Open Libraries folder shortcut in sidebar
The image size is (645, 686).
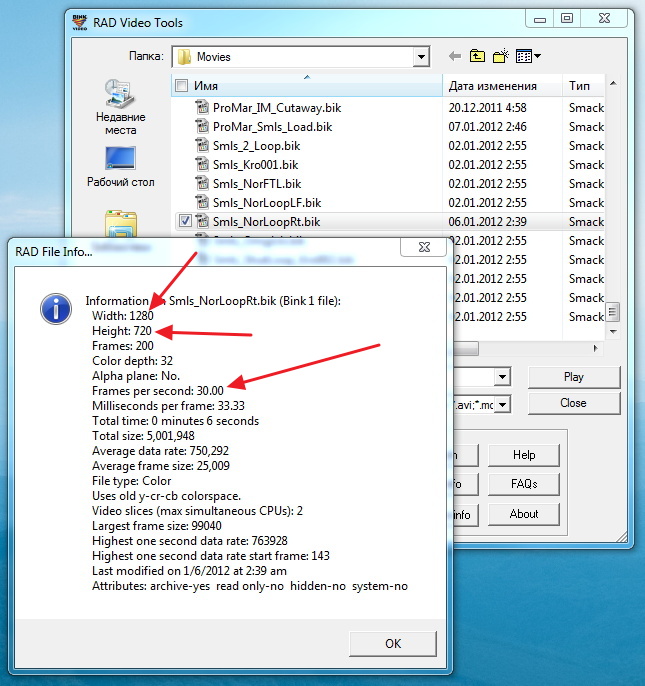[121, 224]
